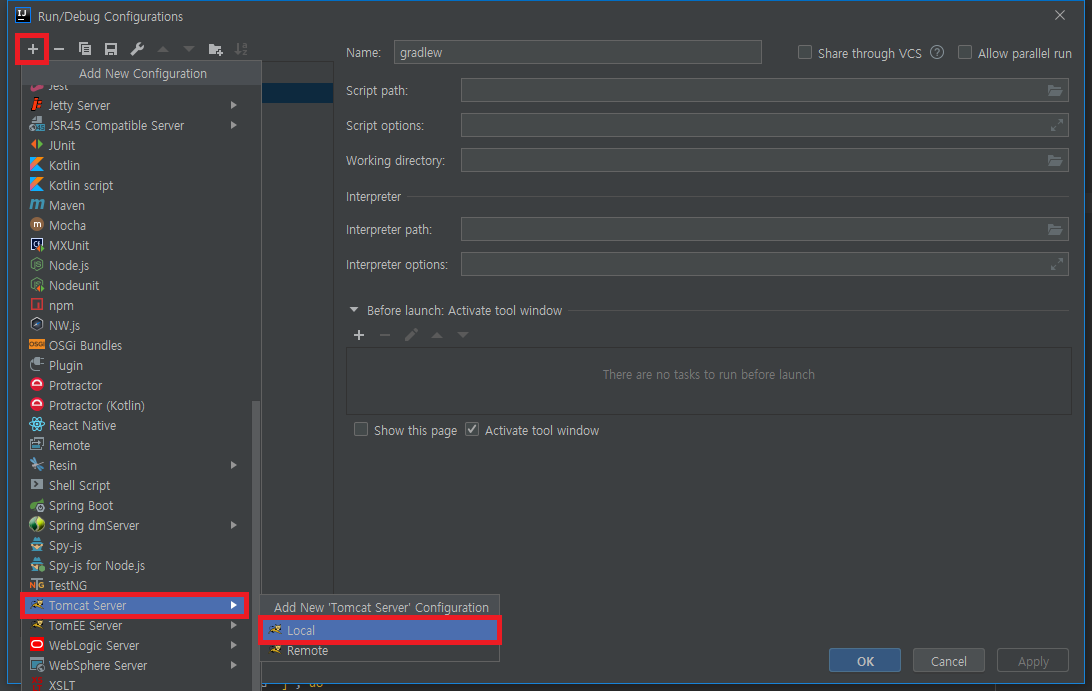The height and width of the screenshot is (691, 1092).
Task: Choose Remote Tomcat Server configuration
Action: (380, 651)
